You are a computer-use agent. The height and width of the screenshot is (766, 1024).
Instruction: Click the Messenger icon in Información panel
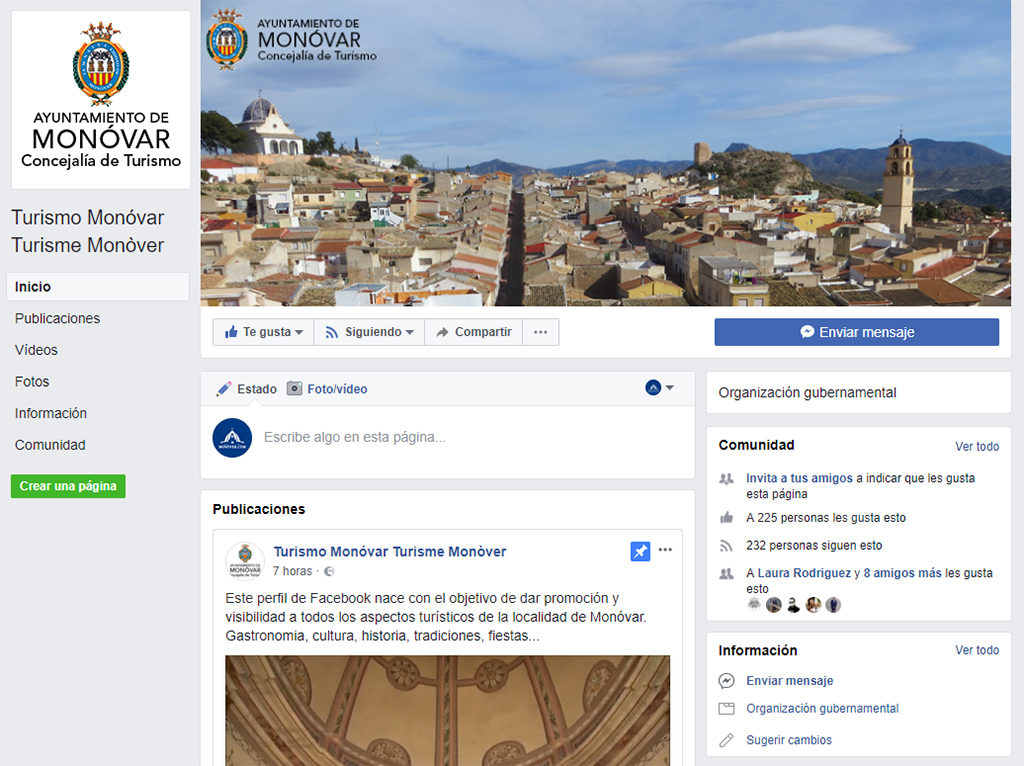click(x=727, y=681)
